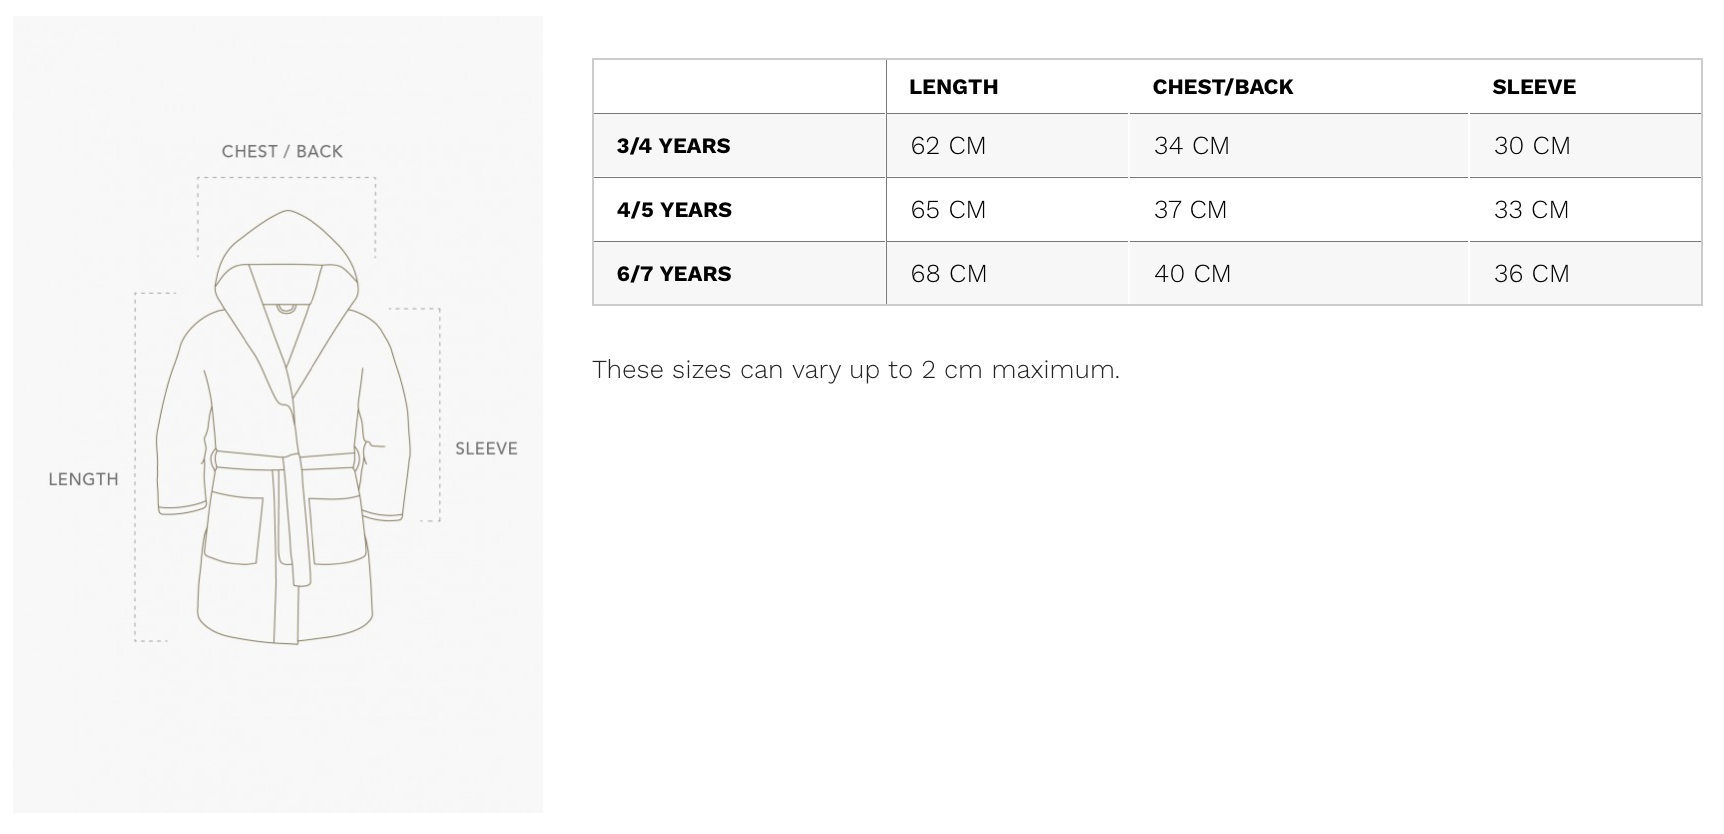Click the 4/5 YEARS row label

coord(674,210)
